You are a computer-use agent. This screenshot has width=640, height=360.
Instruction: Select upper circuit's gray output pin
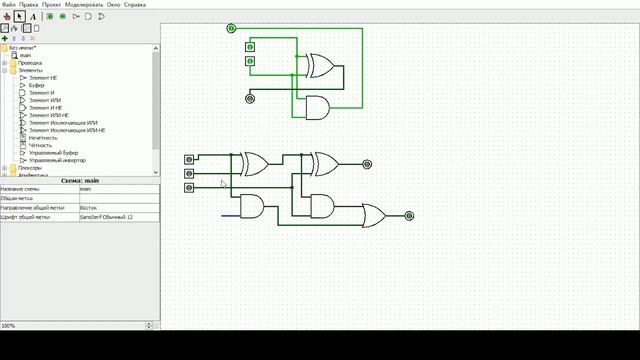[x=250, y=99]
